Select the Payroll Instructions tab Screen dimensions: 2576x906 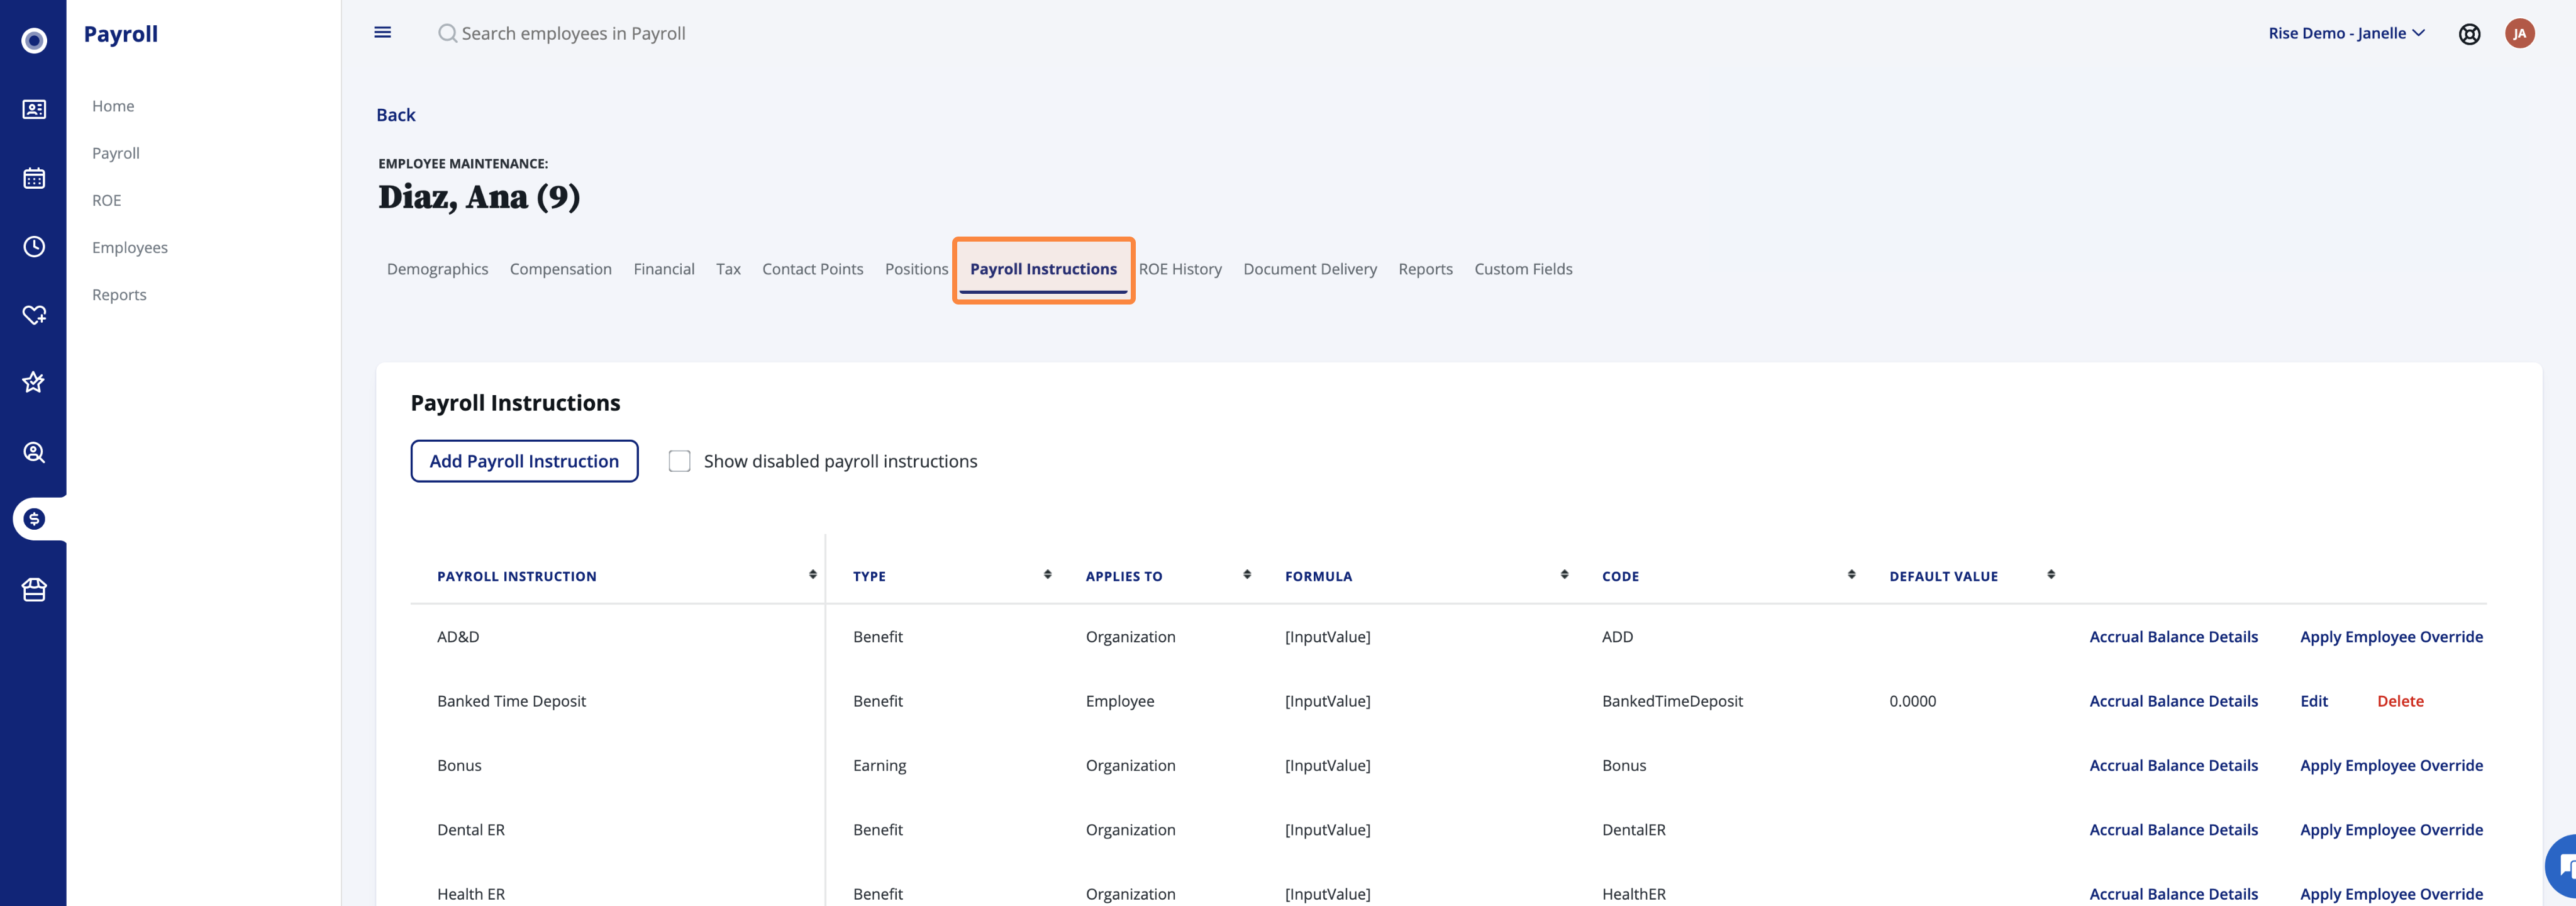click(1043, 269)
